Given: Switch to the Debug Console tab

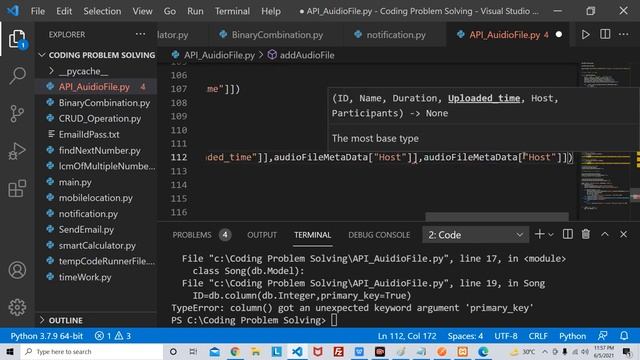Looking at the screenshot, I should (379, 235).
